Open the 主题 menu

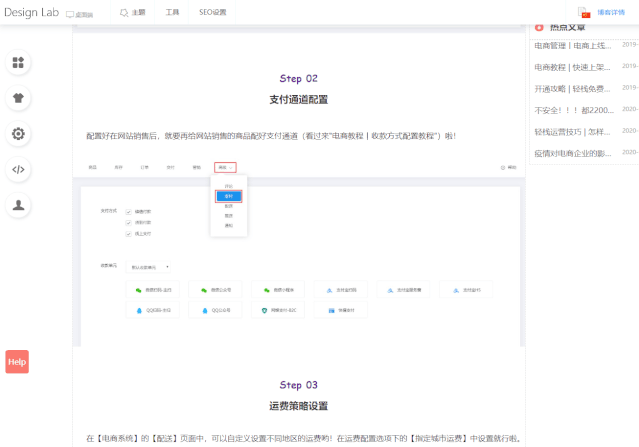pyautogui.click(x=133, y=13)
